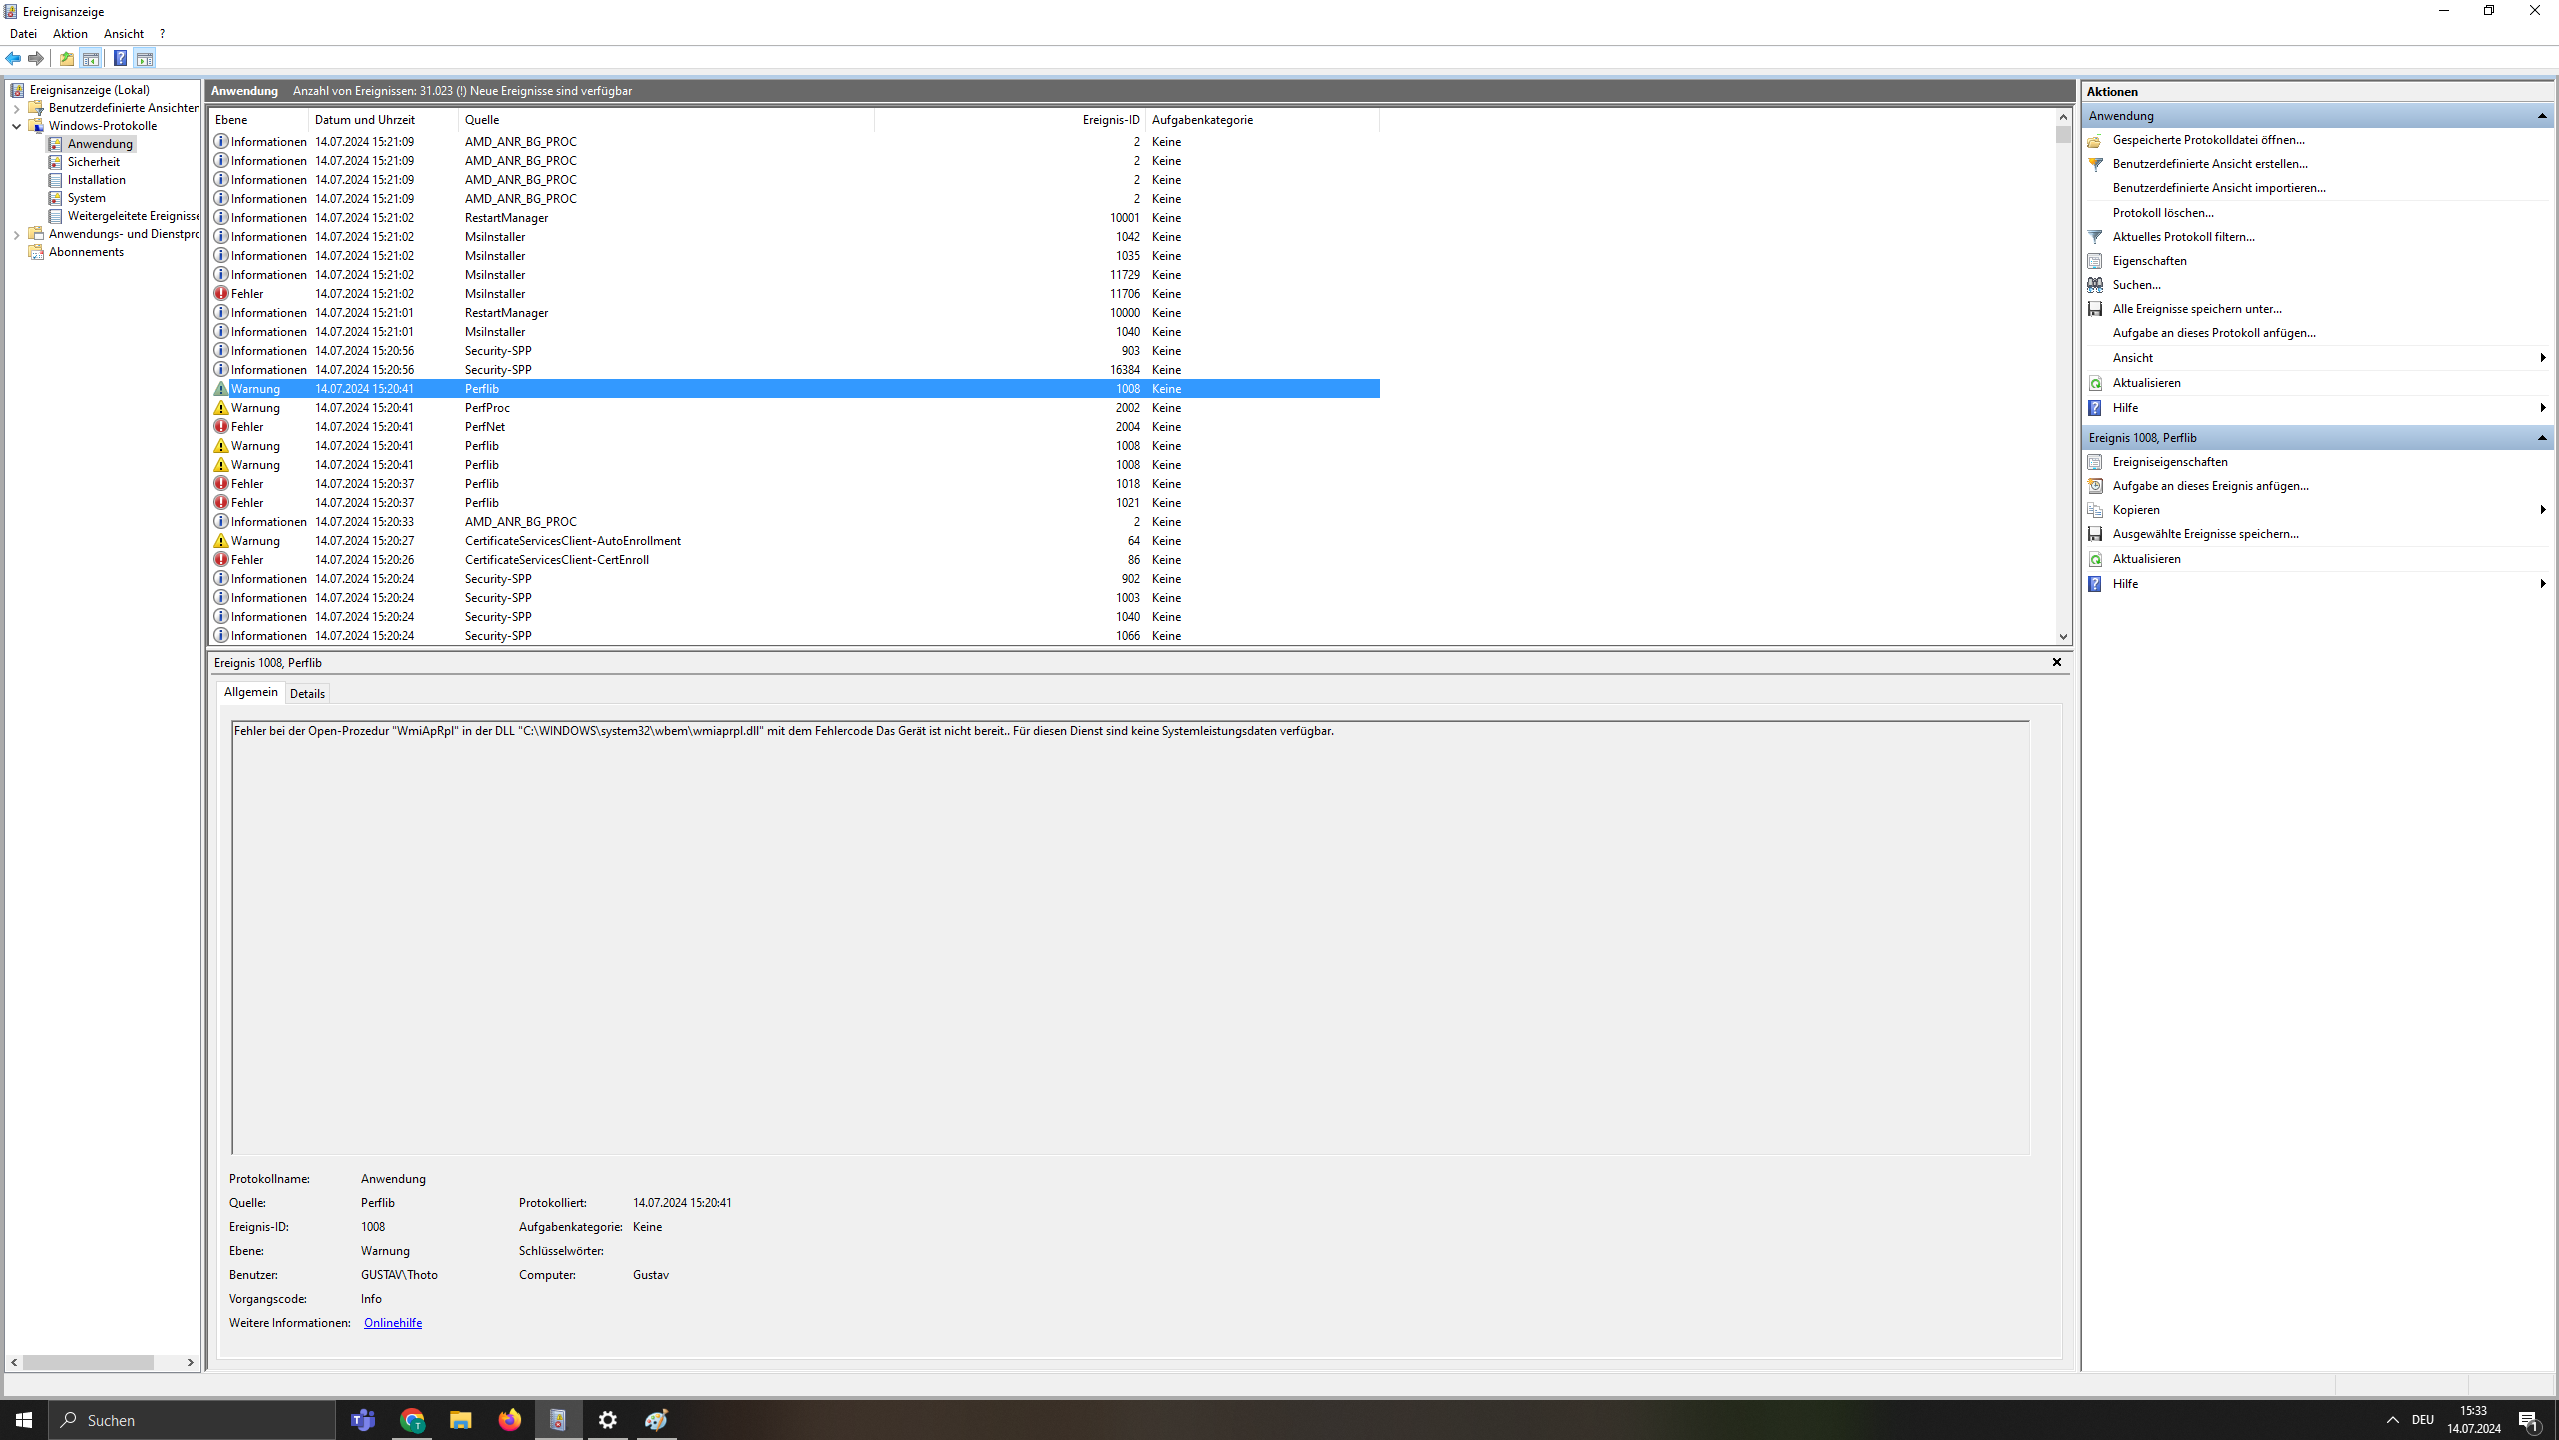
Task: Click 'Protokoll löschen...' action
Action: coord(2163,213)
